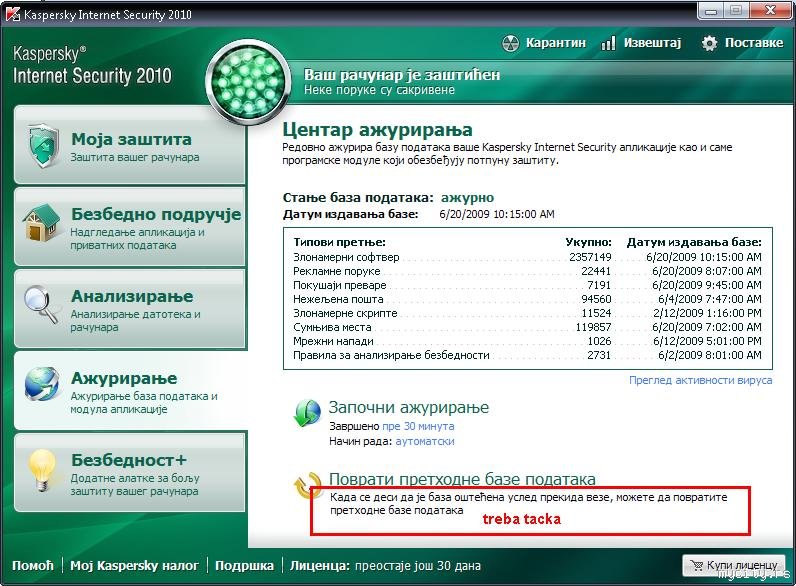Change run mode via 'аутоматски' link
Viewport: 796px width, 586px height.
tap(425, 441)
